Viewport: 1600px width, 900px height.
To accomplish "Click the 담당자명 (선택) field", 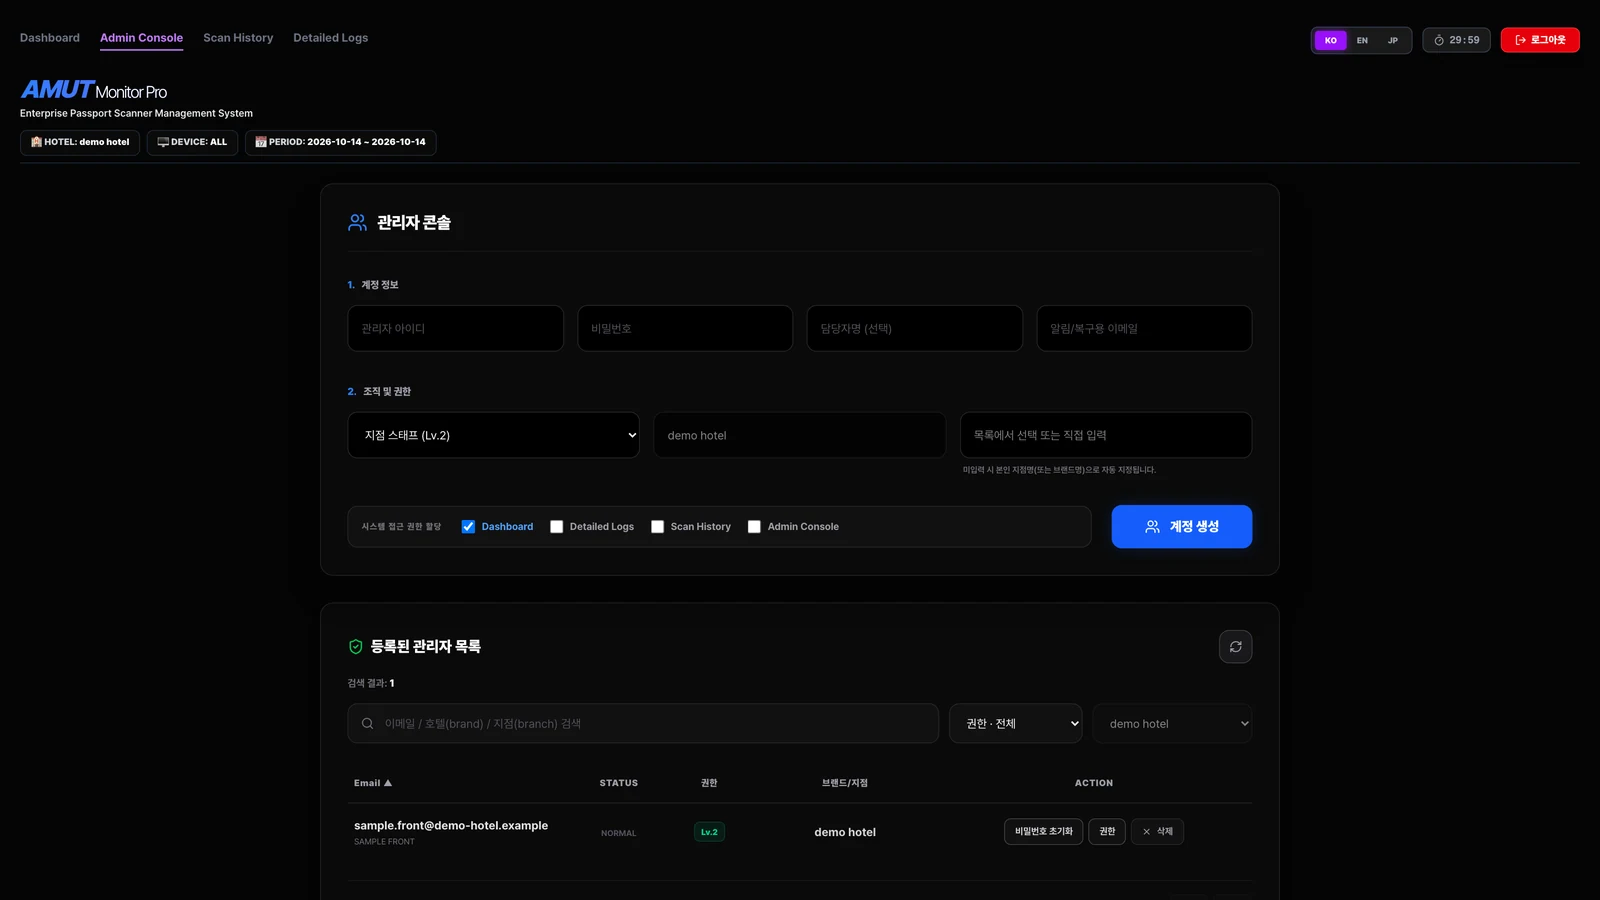I will pos(915,328).
